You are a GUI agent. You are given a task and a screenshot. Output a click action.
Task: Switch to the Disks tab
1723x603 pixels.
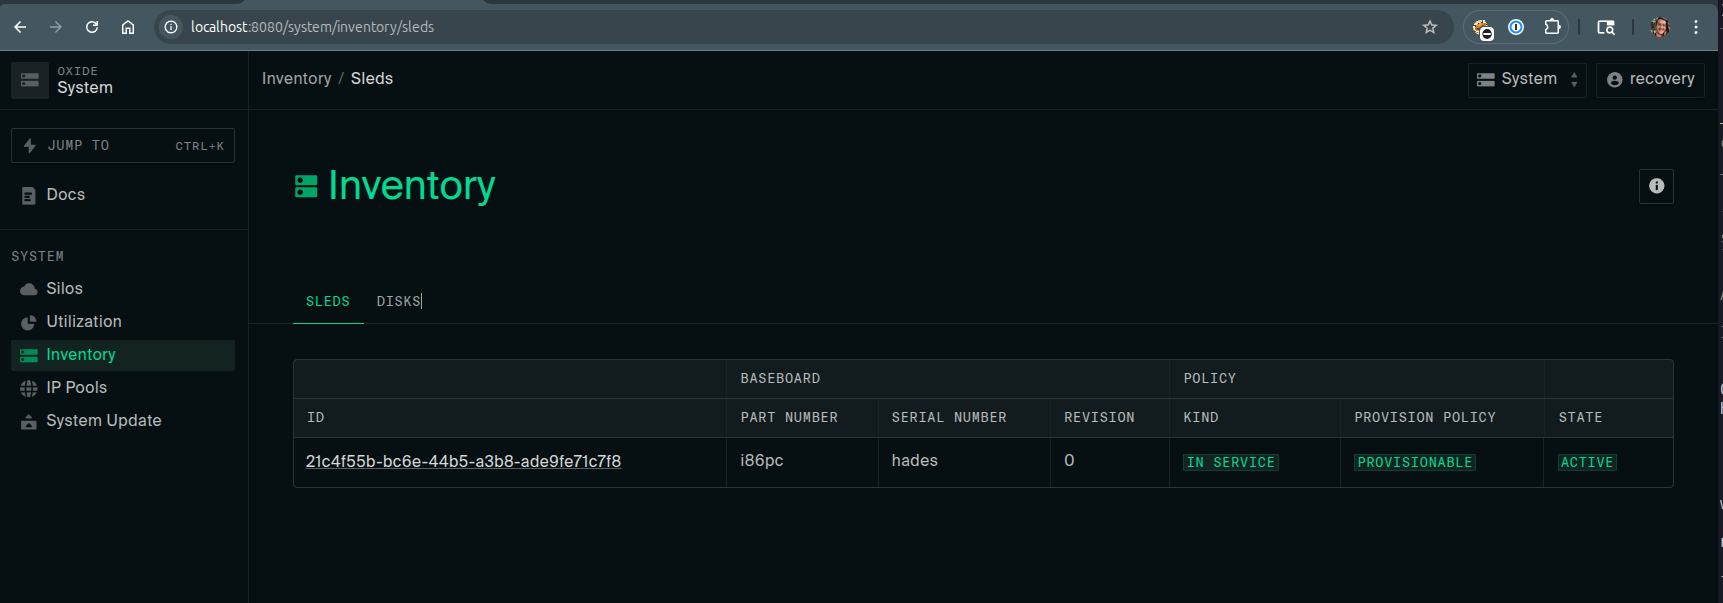pos(398,301)
